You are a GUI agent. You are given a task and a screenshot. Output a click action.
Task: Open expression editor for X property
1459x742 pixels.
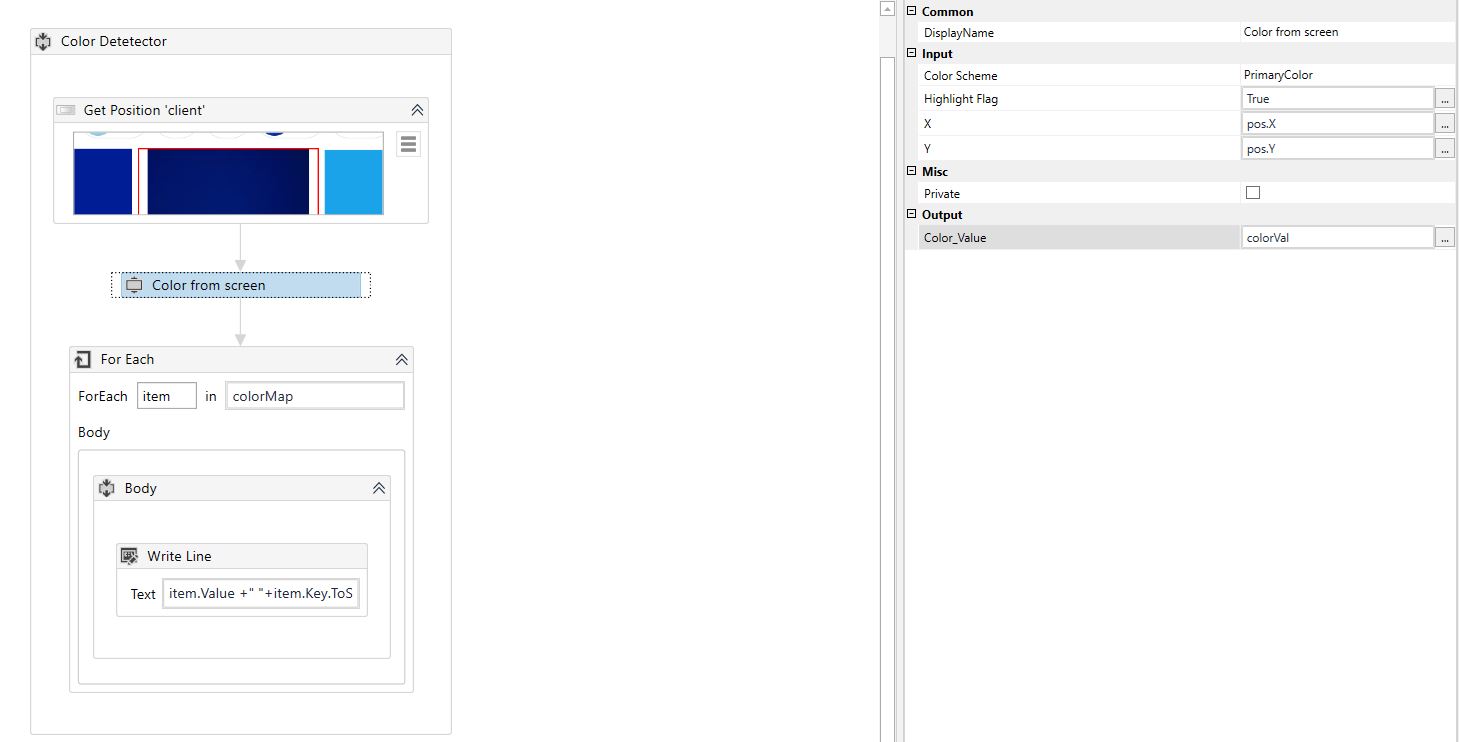pyautogui.click(x=1445, y=124)
